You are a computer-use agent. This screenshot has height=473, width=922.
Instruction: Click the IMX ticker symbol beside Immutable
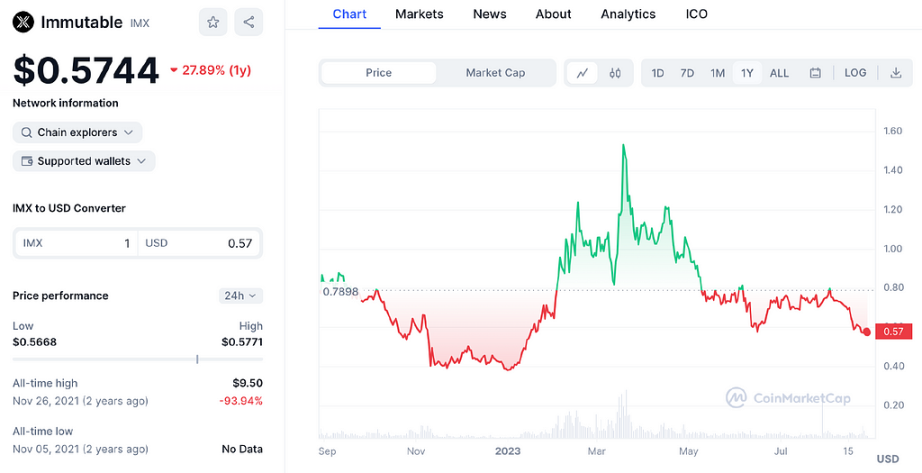[x=140, y=24]
